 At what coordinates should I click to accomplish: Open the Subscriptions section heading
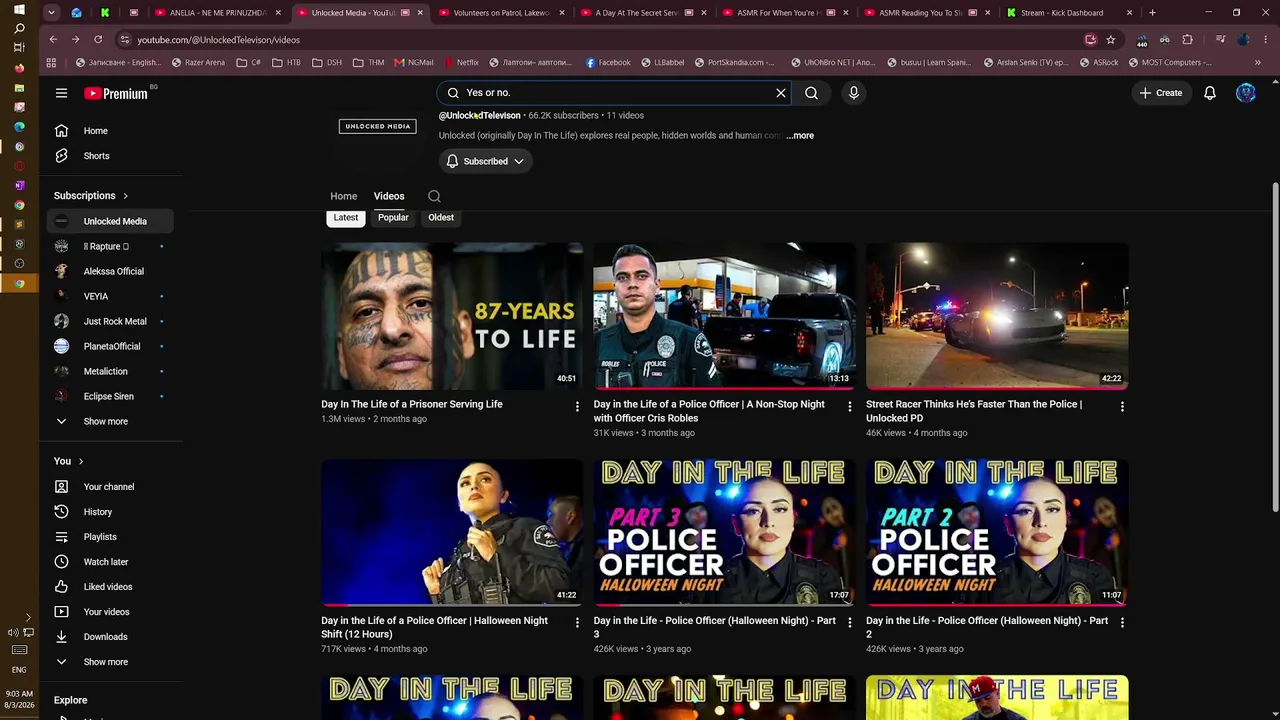[91, 196]
